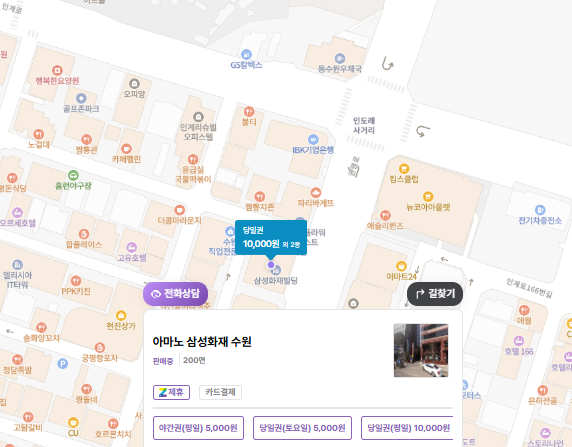Click the 전기차충전소 EV charging icon
Image resolution: width=572 pixels, height=447 pixels.
coord(540,210)
